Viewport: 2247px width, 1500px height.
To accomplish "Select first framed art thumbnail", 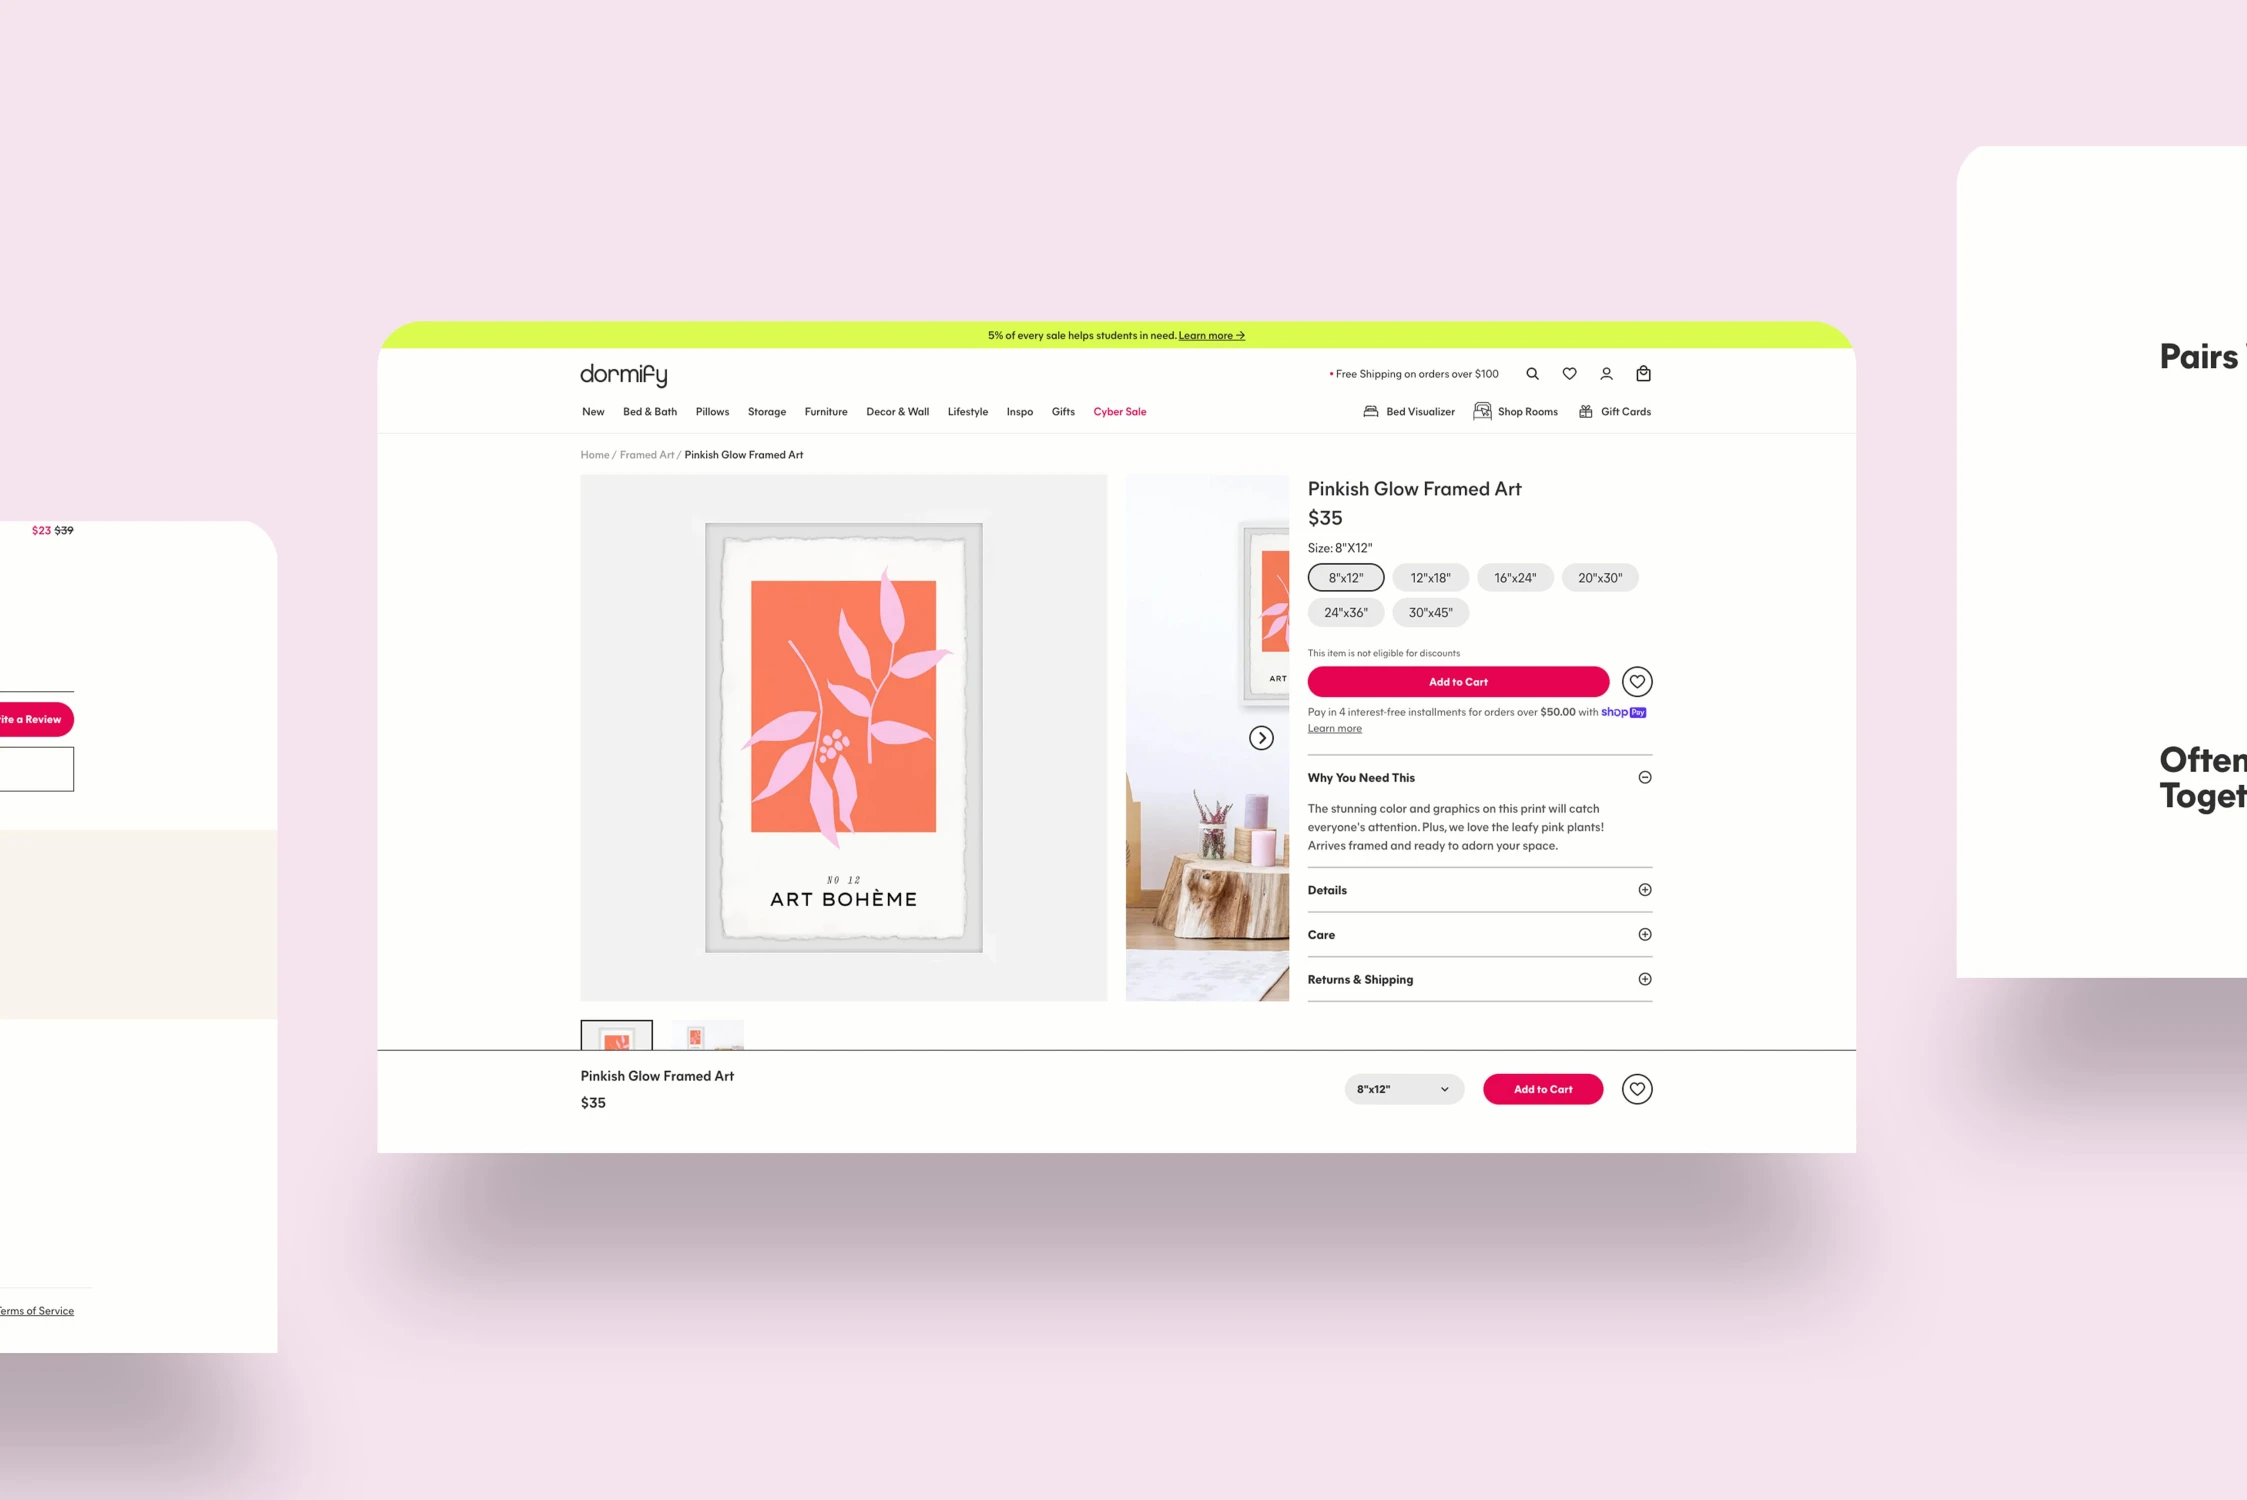I will click(617, 1035).
